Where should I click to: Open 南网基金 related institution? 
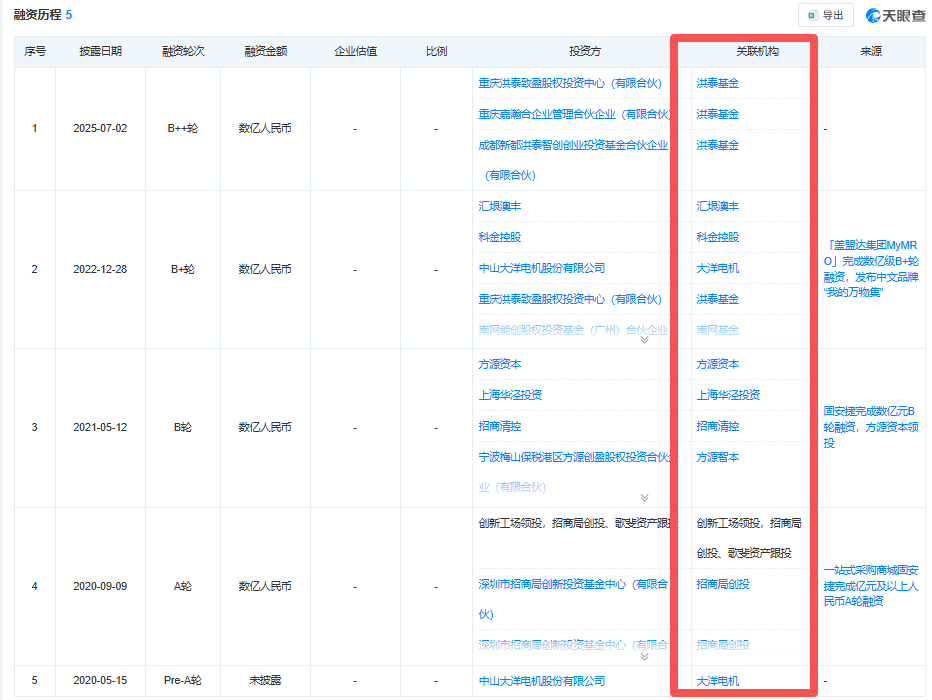pos(717,330)
